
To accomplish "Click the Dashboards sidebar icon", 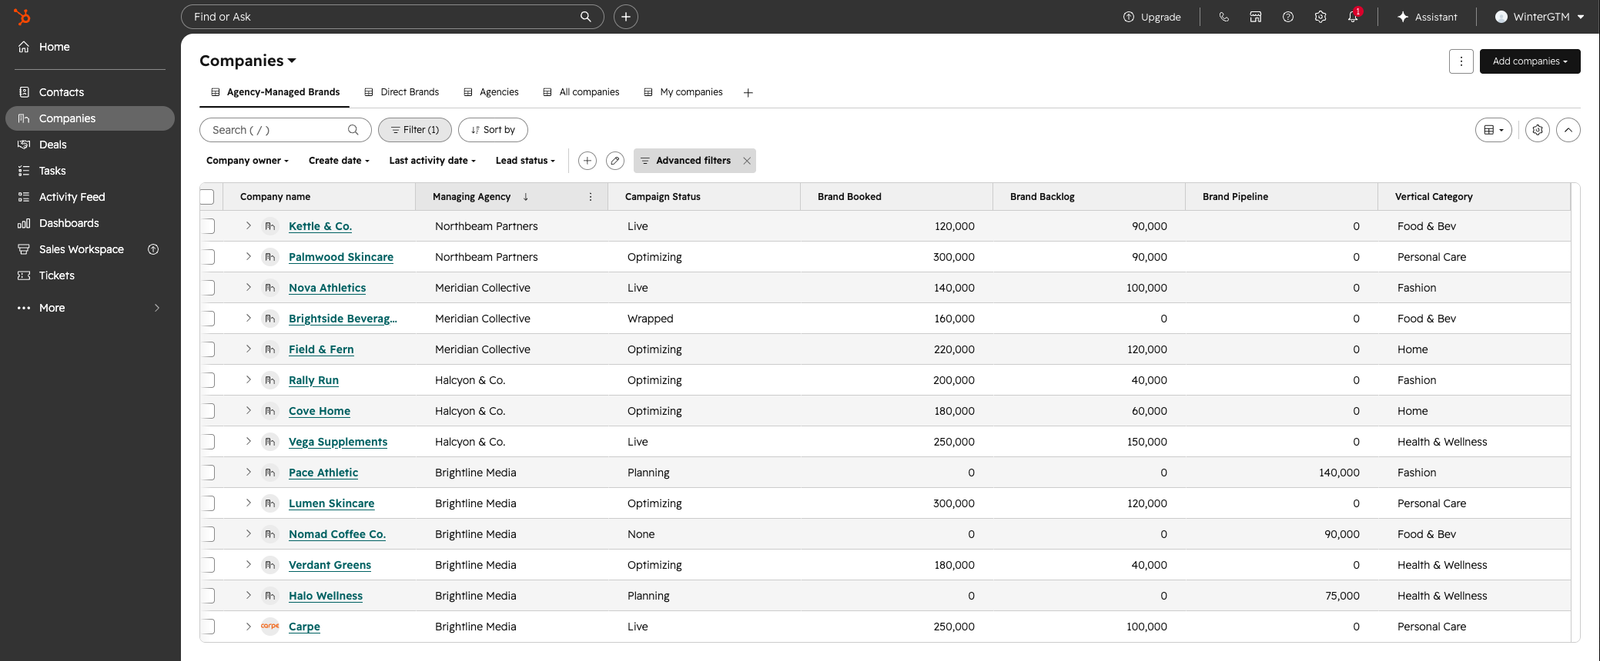I will (24, 223).
